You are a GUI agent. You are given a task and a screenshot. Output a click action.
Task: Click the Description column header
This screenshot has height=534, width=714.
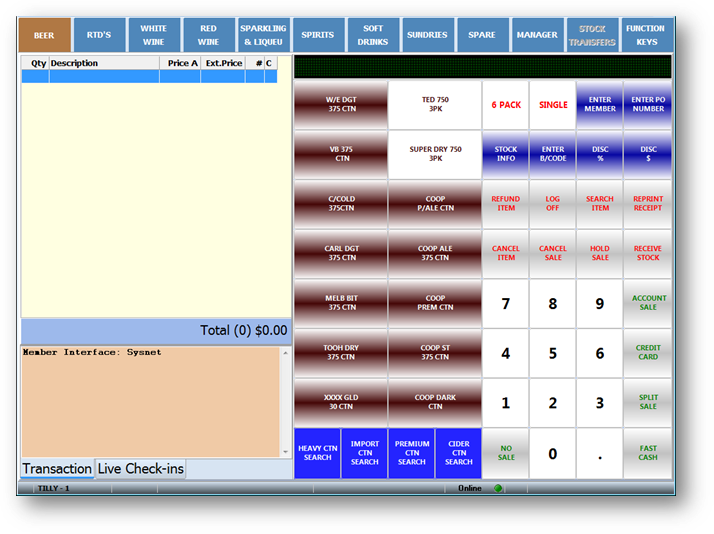[x=104, y=63]
